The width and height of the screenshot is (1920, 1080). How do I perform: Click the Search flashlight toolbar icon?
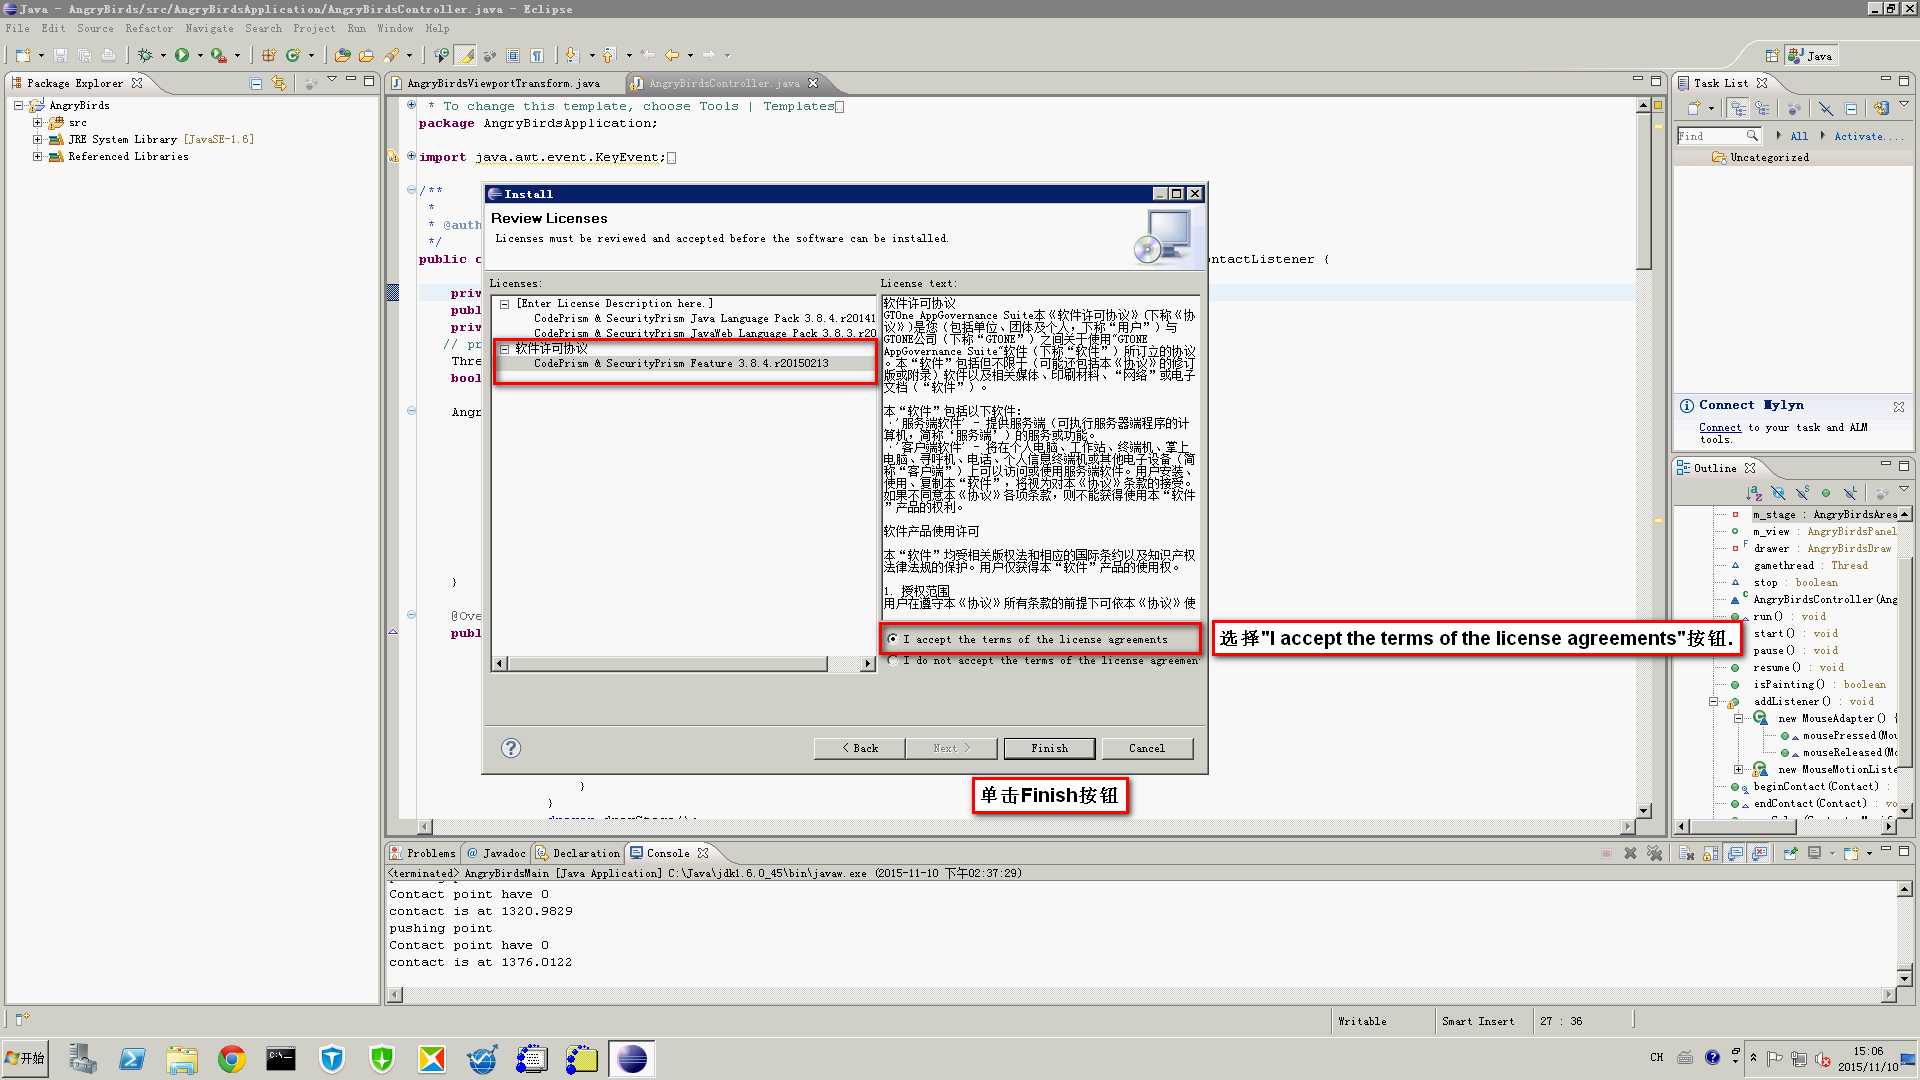(392, 56)
